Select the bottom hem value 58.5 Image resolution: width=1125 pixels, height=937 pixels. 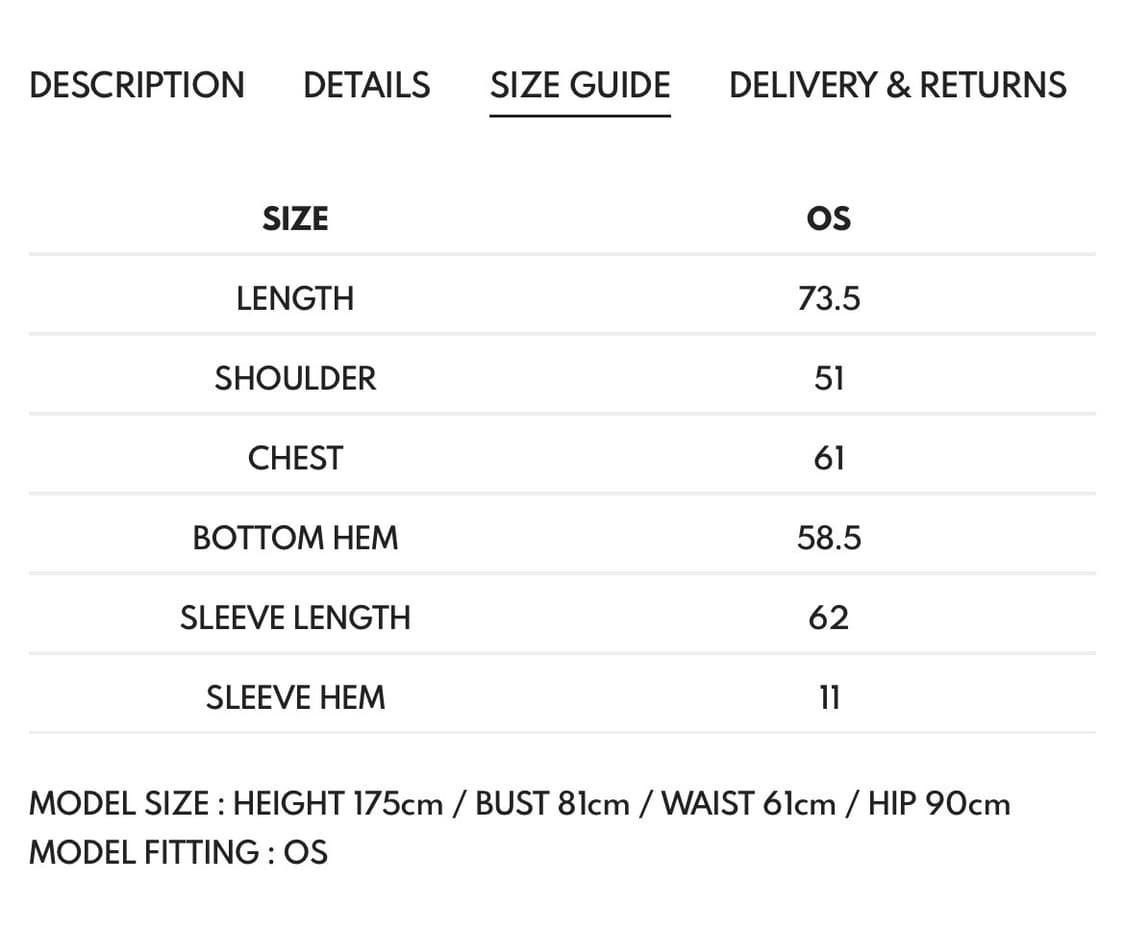click(828, 538)
